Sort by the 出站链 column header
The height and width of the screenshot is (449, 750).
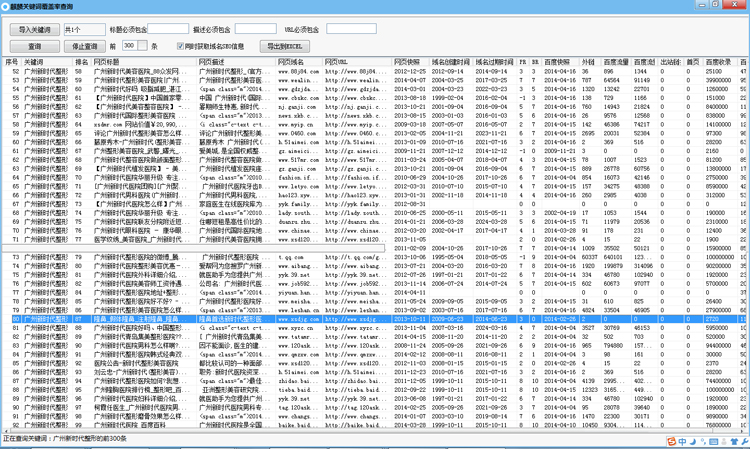tap(671, 62)
